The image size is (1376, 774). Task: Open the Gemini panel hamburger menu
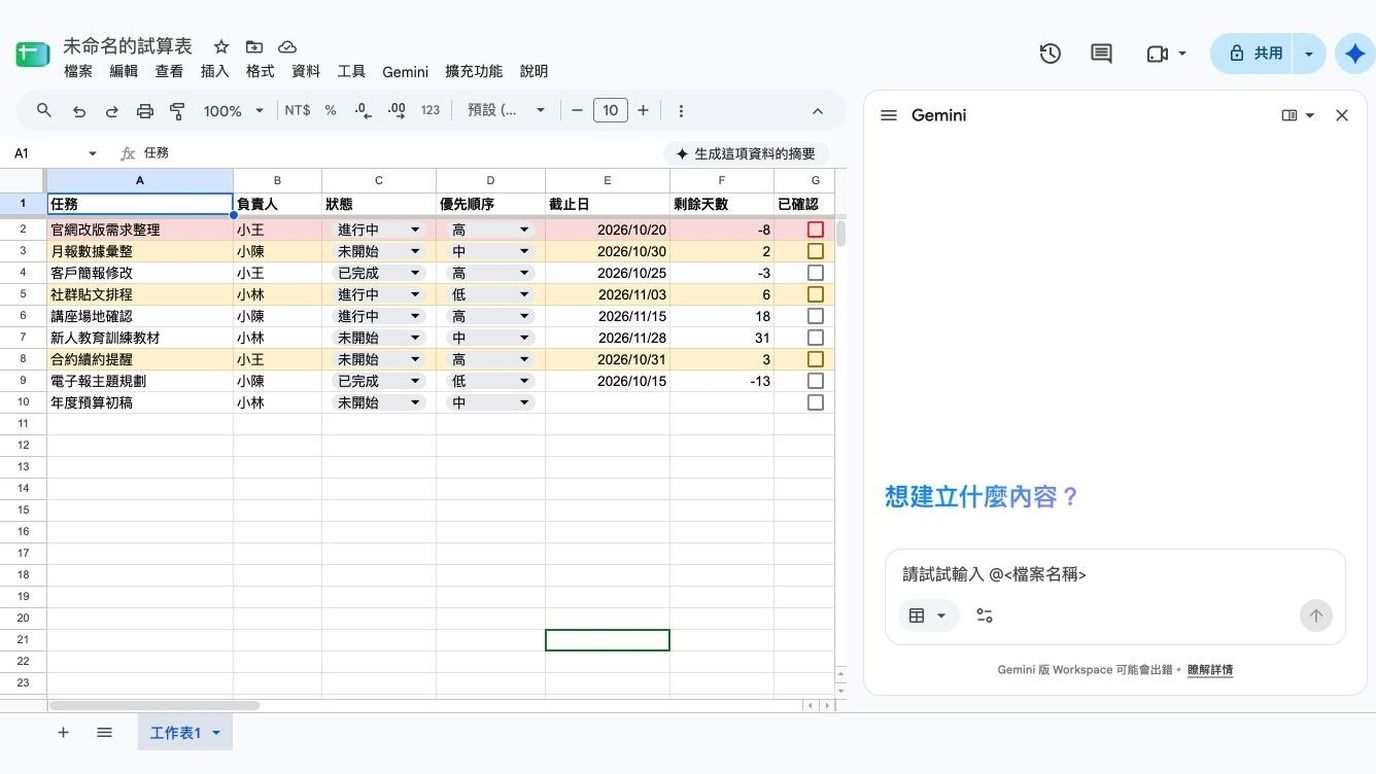click(889, 116)
